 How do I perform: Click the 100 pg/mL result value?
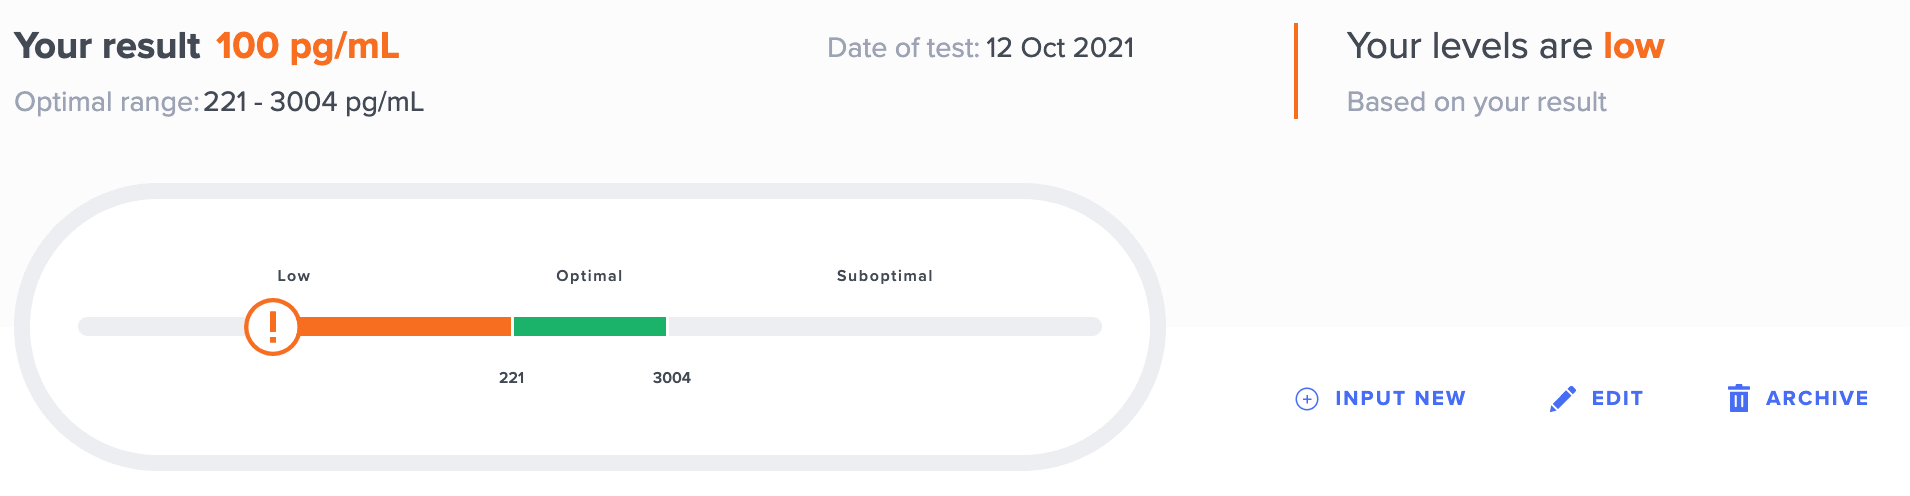pos(307,46)
